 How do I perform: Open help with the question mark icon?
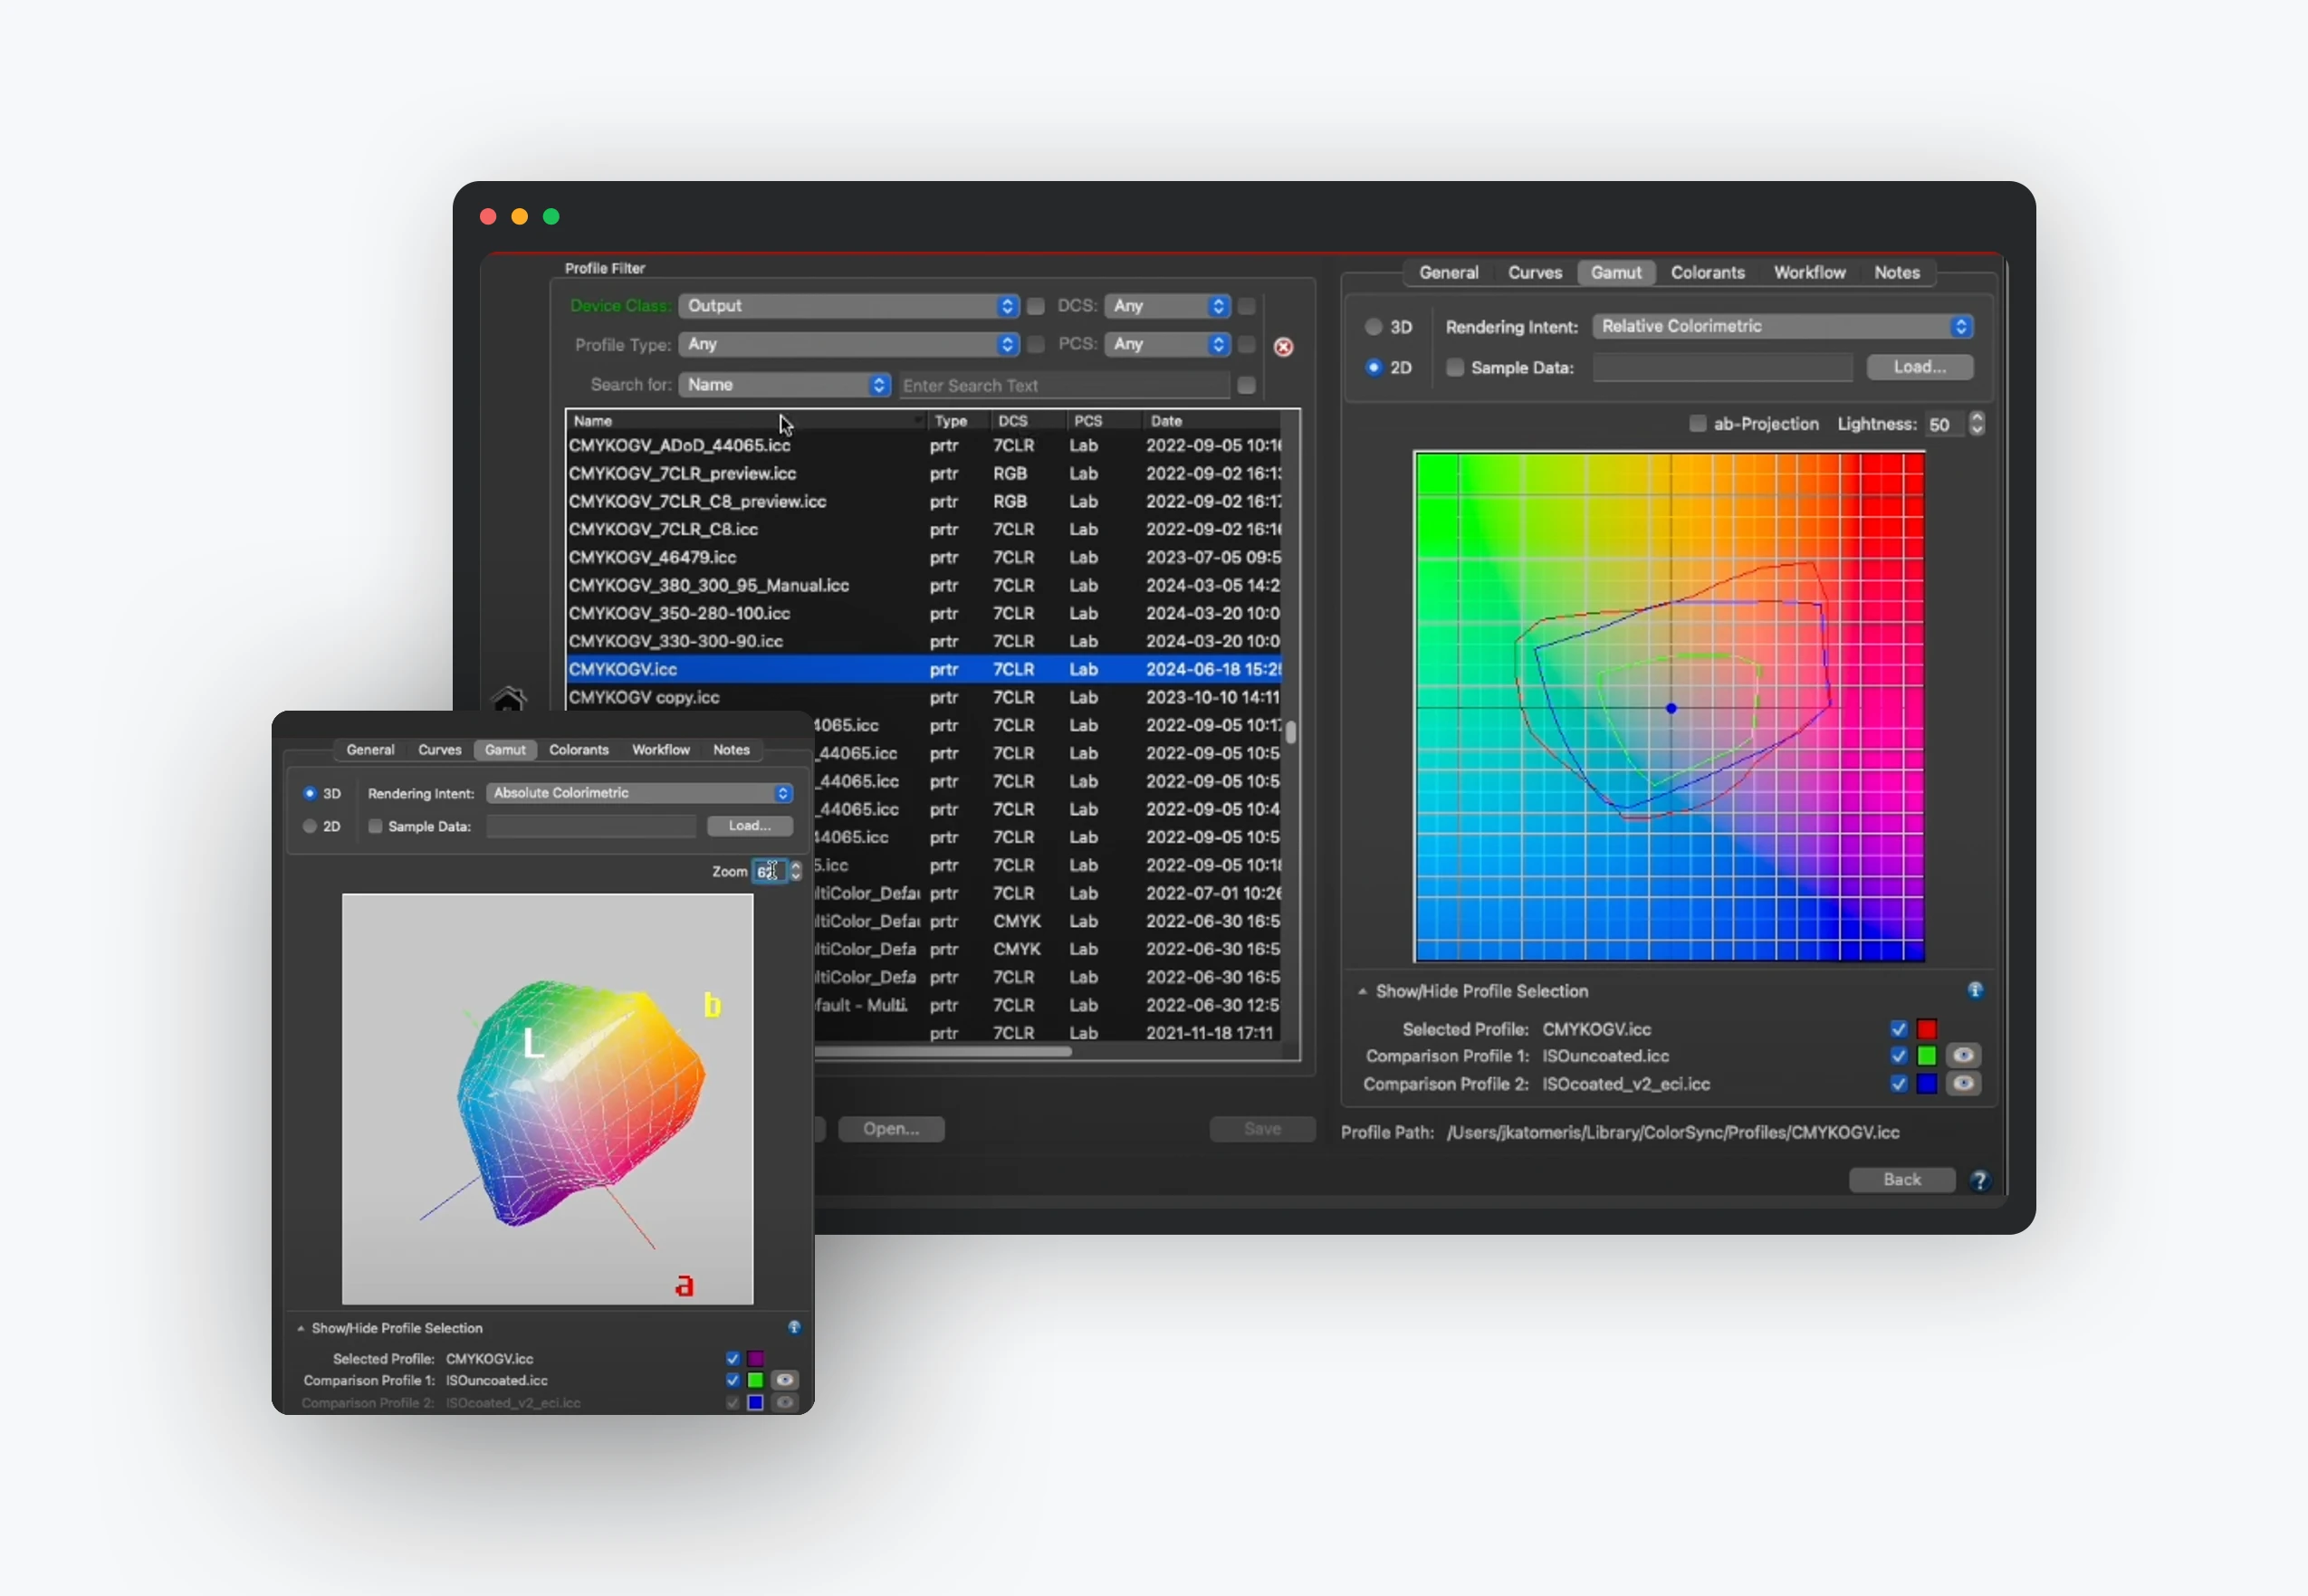pos(1980,1181)
